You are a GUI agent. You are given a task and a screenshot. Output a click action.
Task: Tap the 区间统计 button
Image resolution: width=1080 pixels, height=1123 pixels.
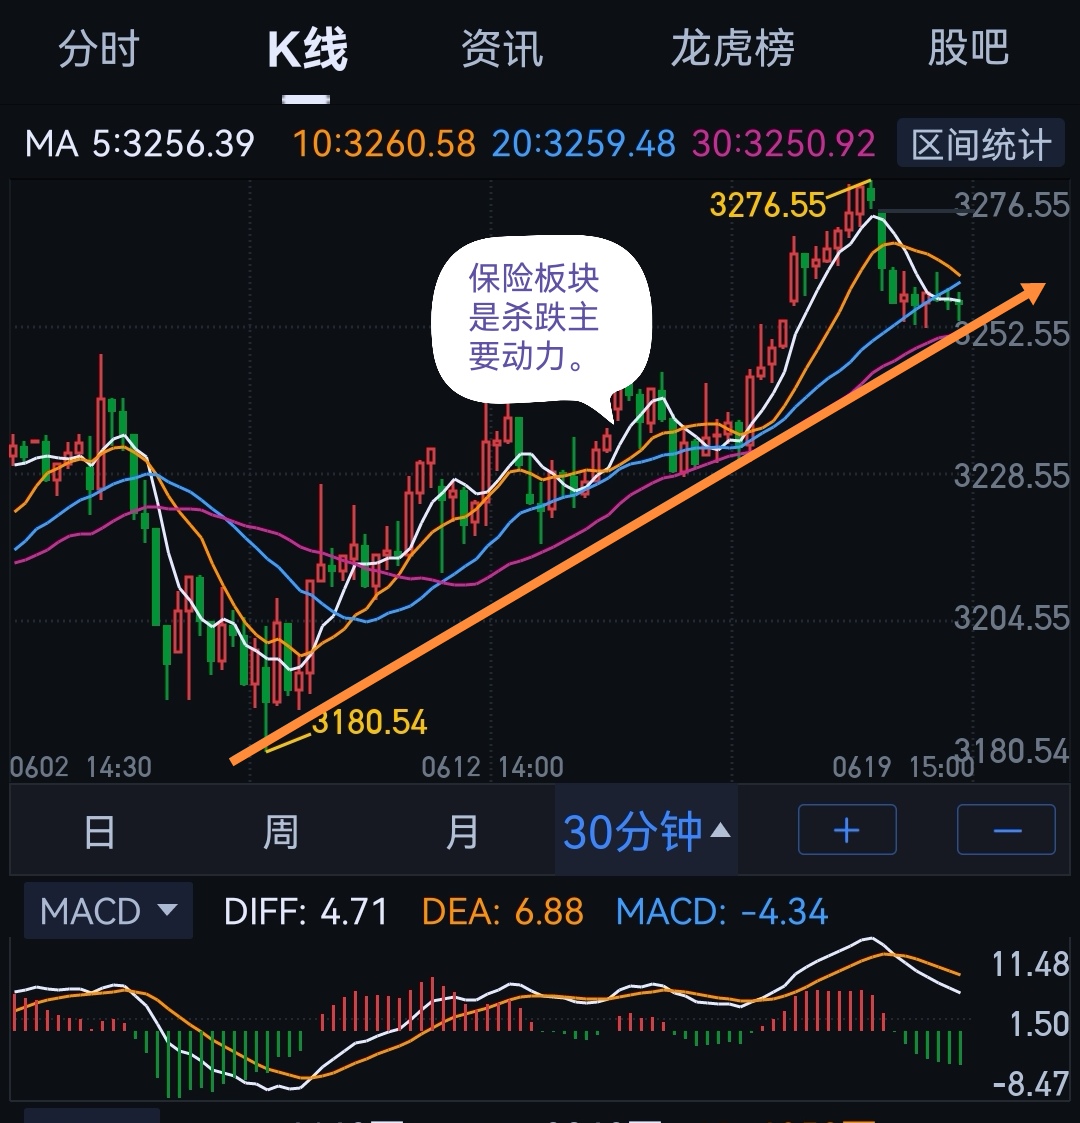(980, 144)
